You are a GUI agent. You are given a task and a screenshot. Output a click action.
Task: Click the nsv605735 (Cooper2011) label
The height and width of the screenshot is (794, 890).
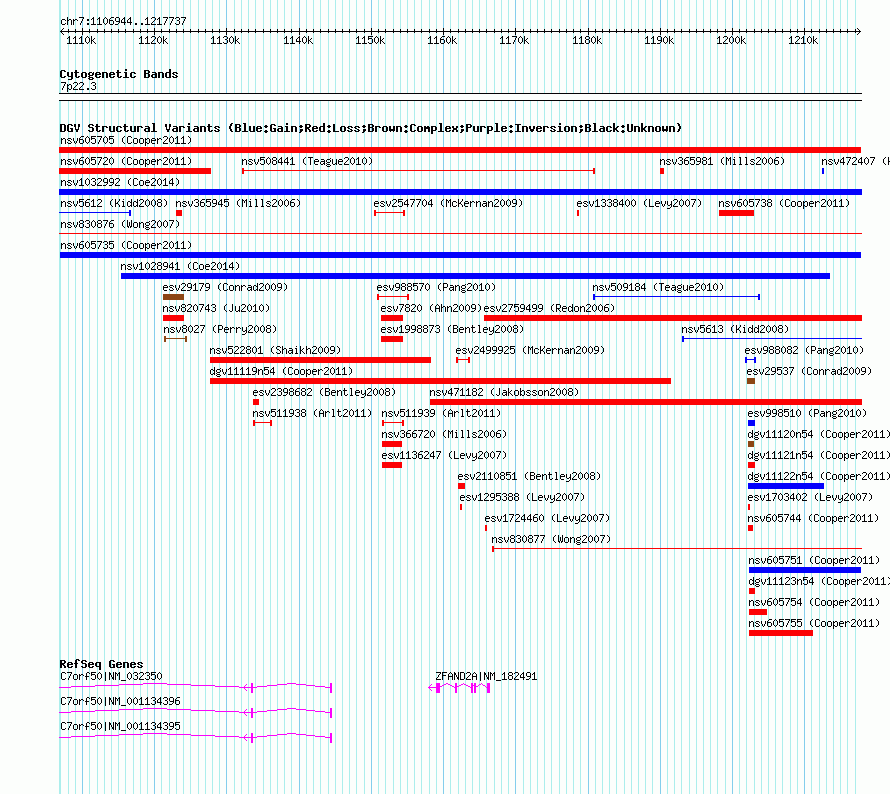(126, 245)
